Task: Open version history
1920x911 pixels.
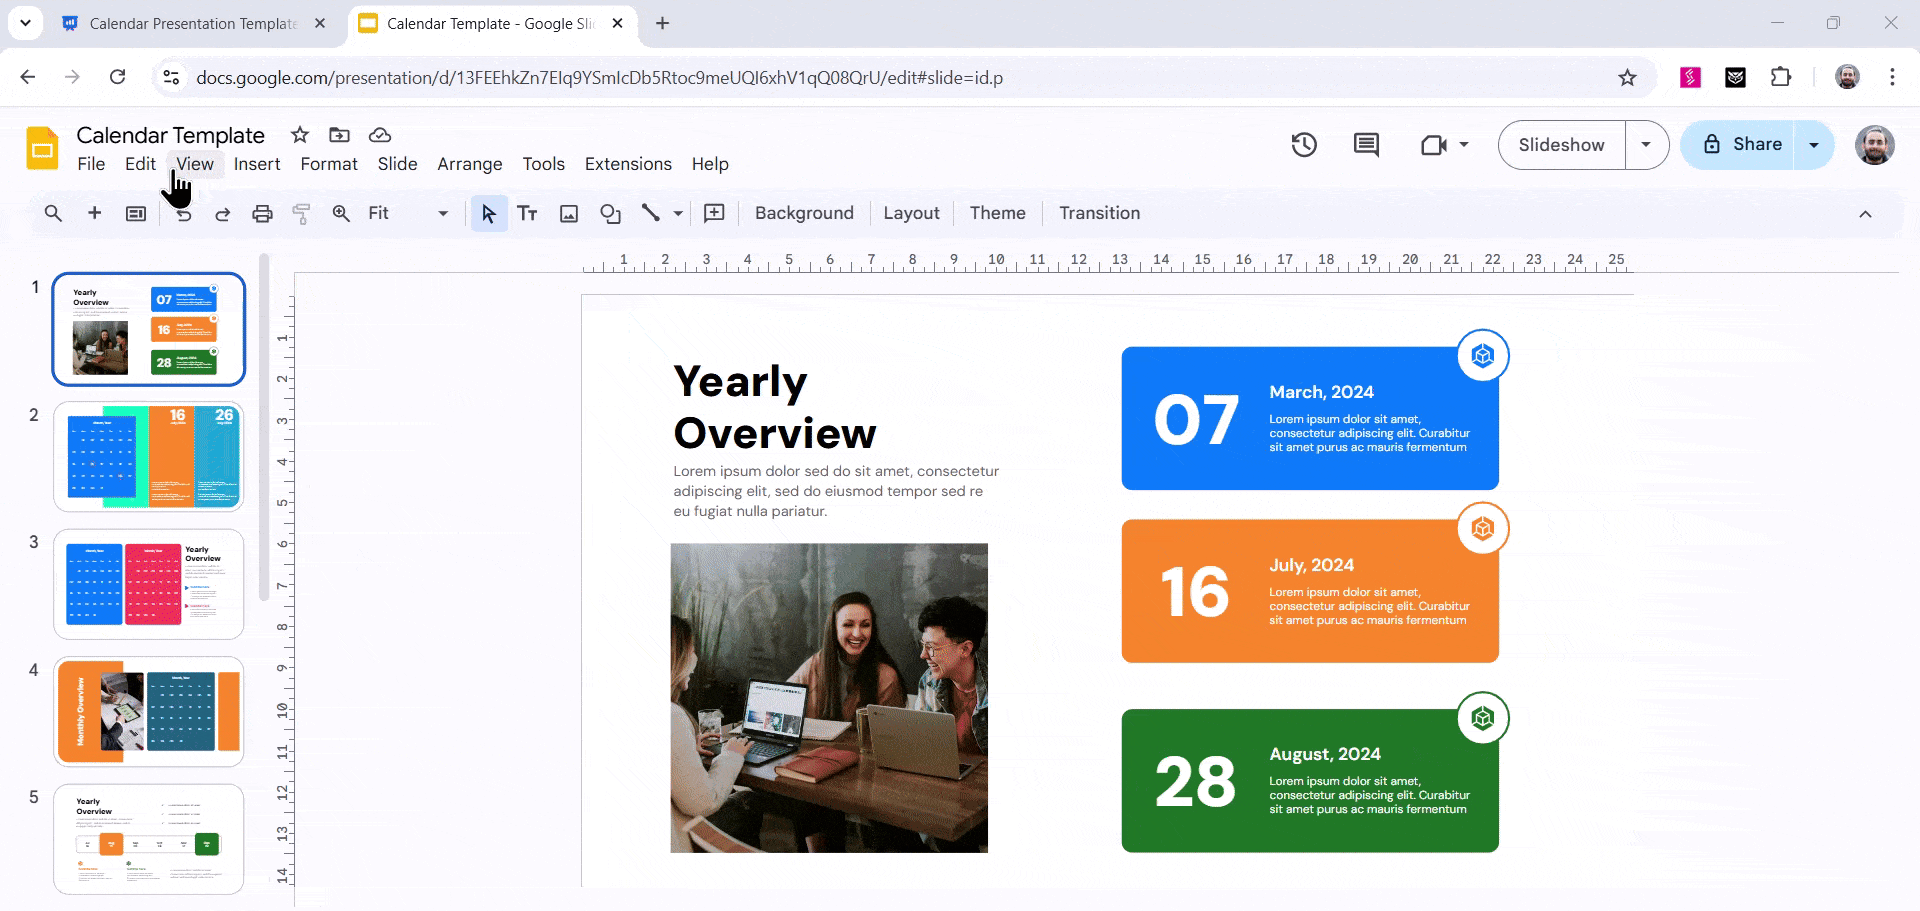Action: 1304,145
